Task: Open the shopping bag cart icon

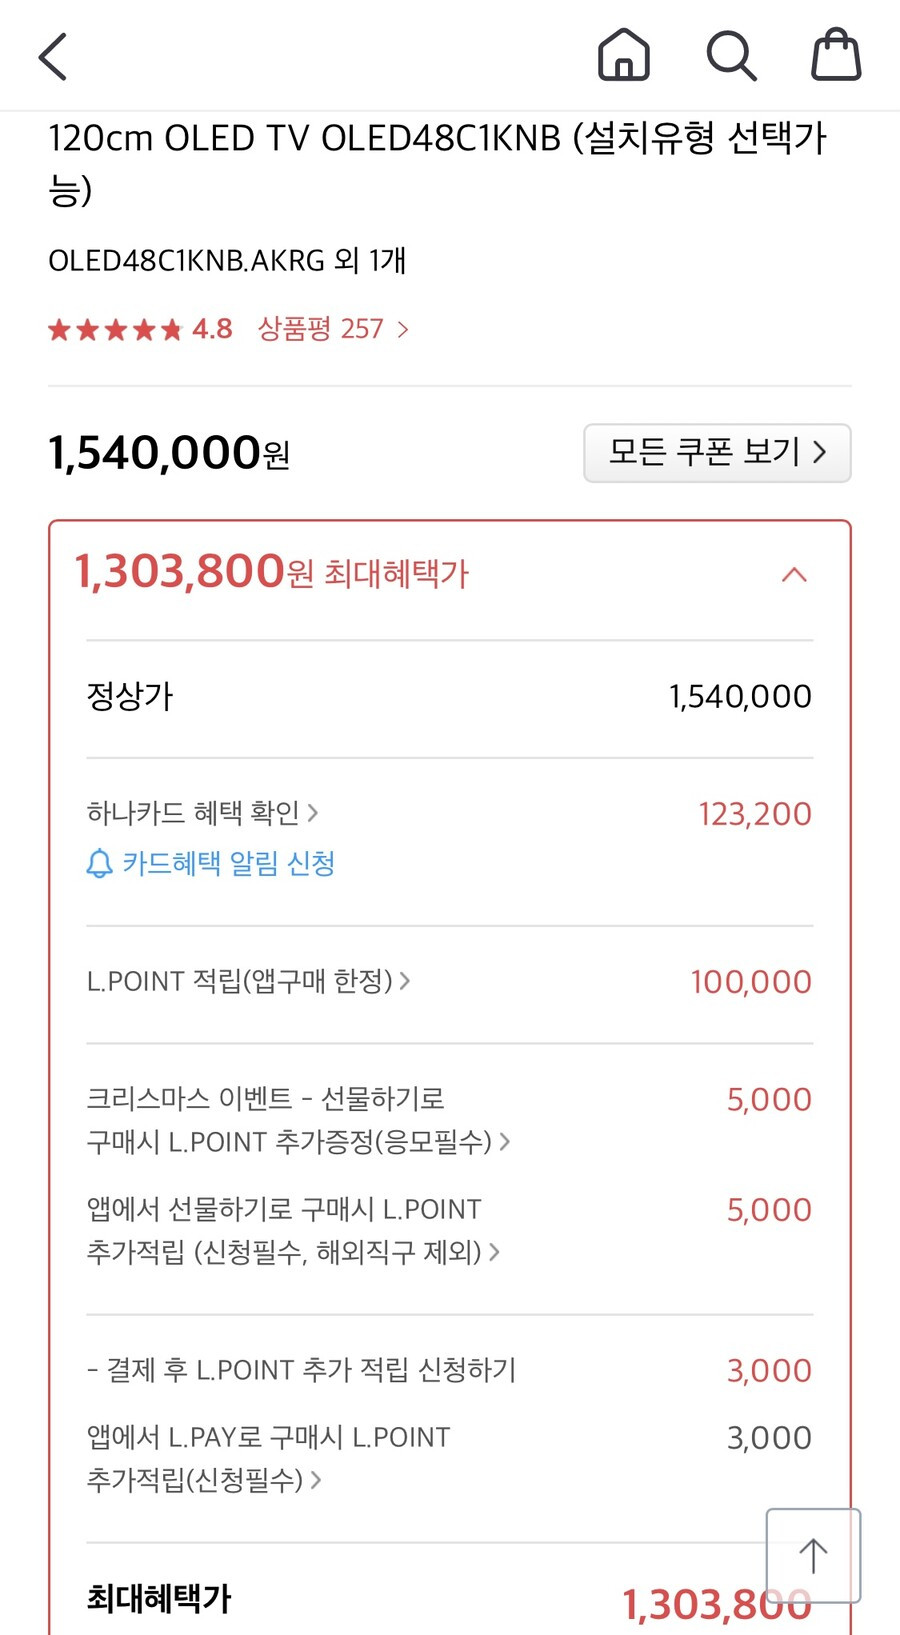Action: coord(836,54)
